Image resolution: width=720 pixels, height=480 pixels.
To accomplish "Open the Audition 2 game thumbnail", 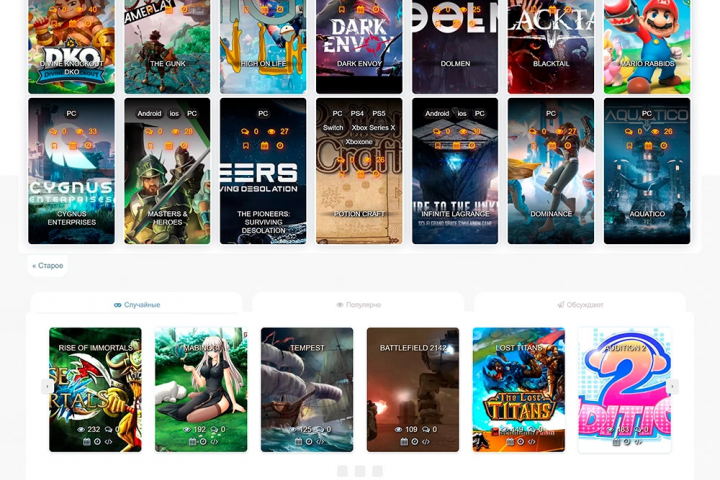I will [x=624, y=390].
